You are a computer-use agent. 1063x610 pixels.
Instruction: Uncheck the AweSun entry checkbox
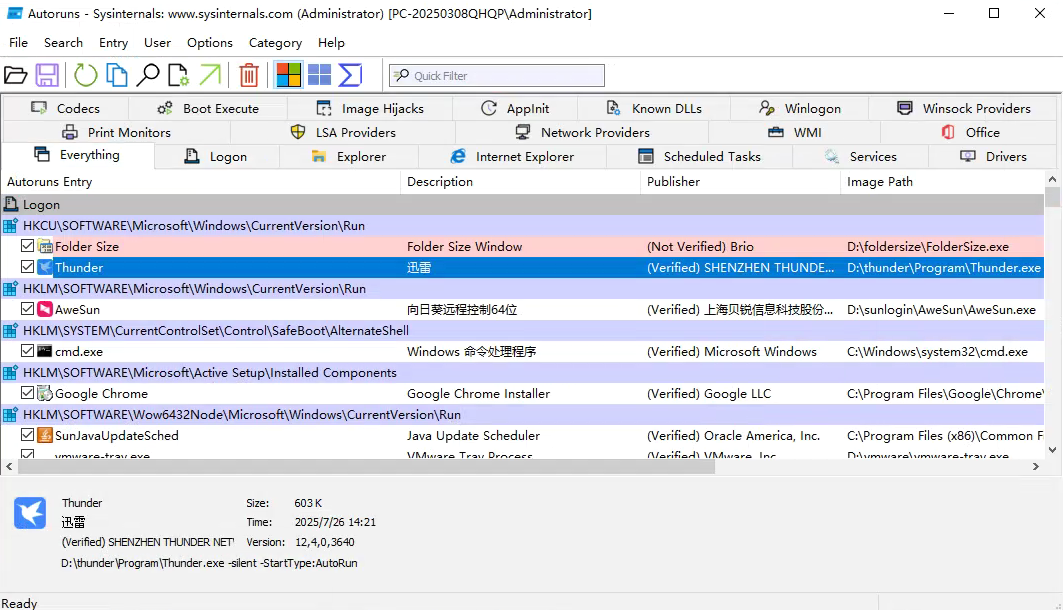[27, 309]
